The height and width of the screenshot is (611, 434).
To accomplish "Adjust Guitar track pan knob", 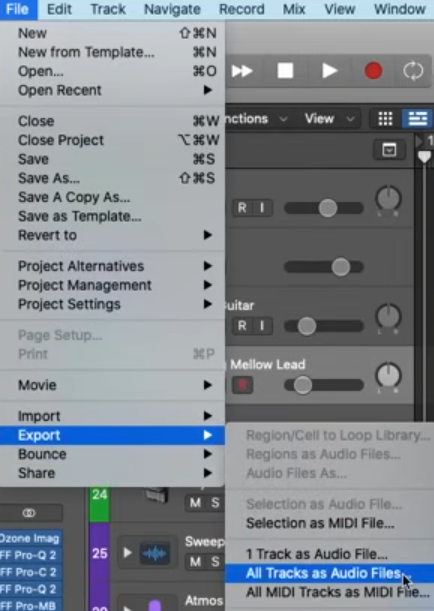I will 388,316.
